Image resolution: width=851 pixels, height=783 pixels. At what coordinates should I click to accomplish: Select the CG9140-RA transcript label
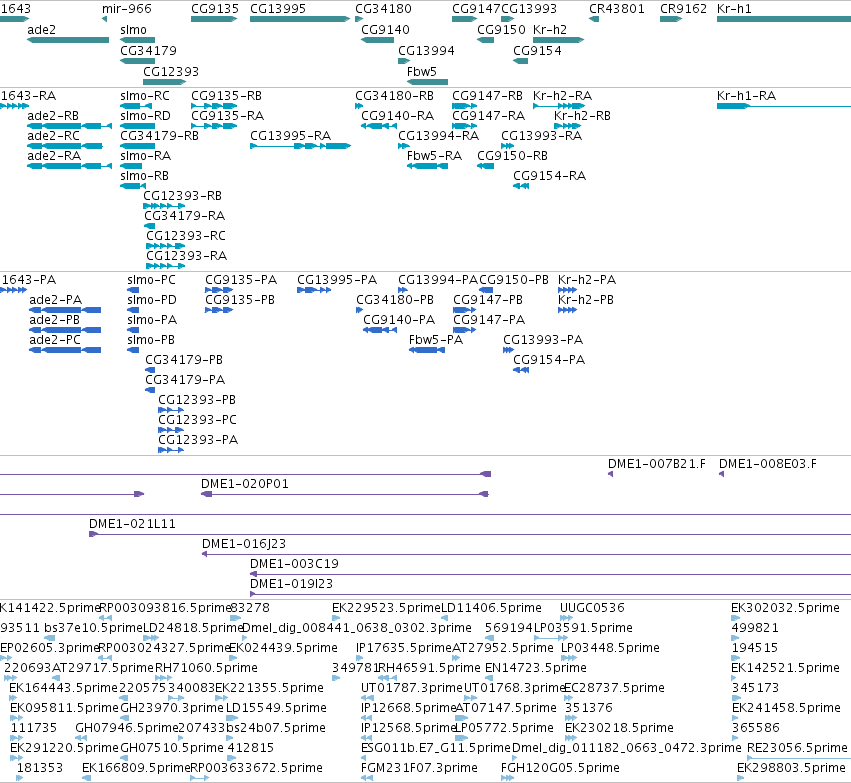coord(397,116)
